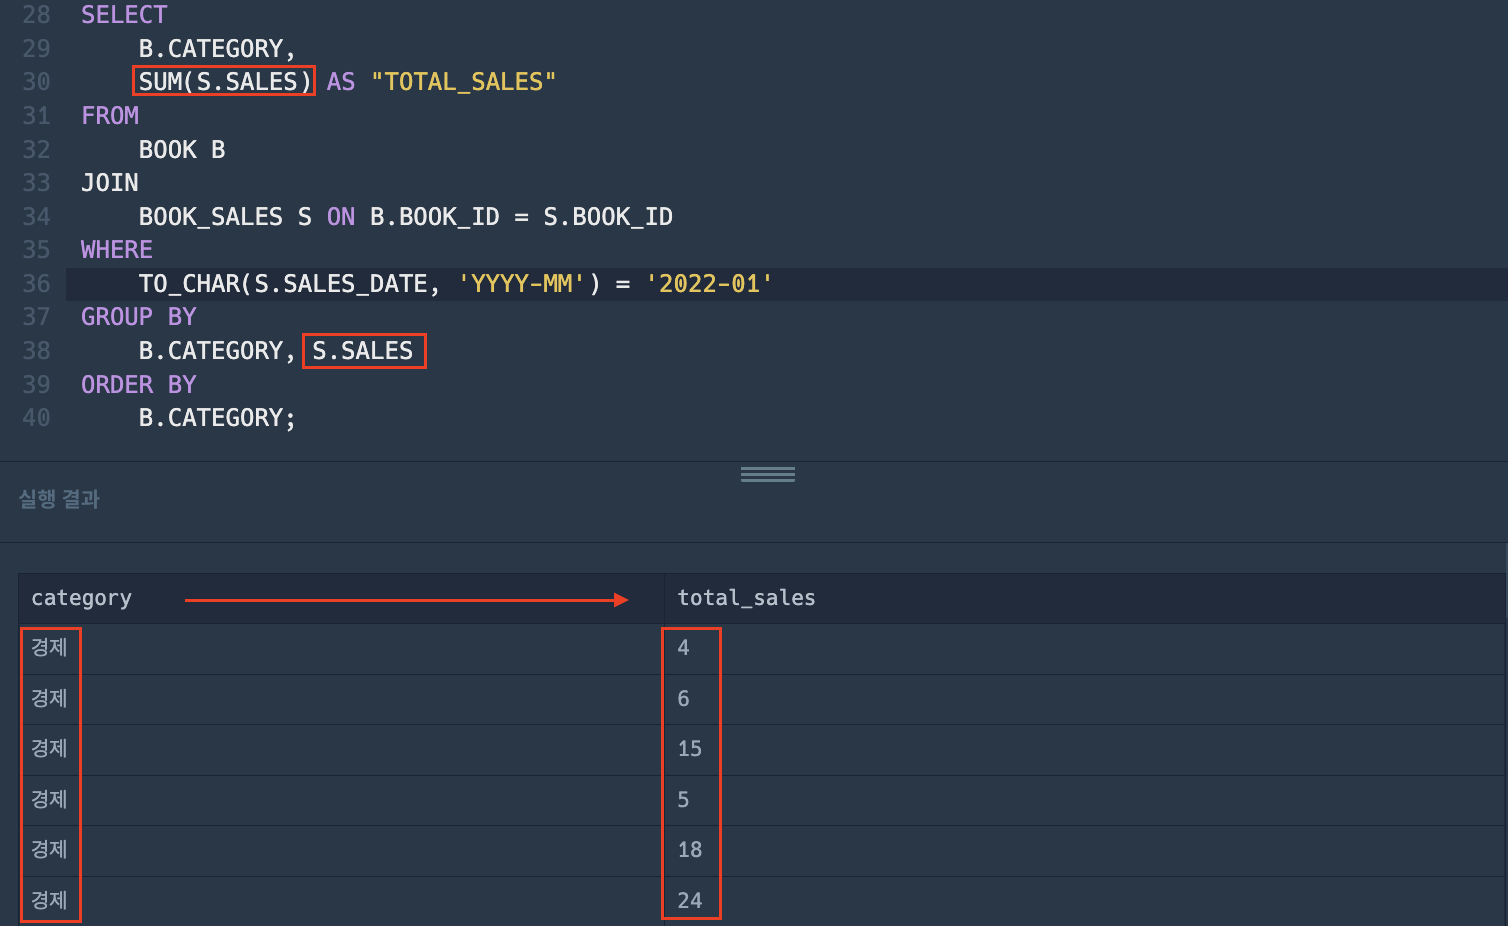Viewport: 1508px width, 926px height.
Task: Click the SELECT keyword on line 28
Action: coord(124,15)
